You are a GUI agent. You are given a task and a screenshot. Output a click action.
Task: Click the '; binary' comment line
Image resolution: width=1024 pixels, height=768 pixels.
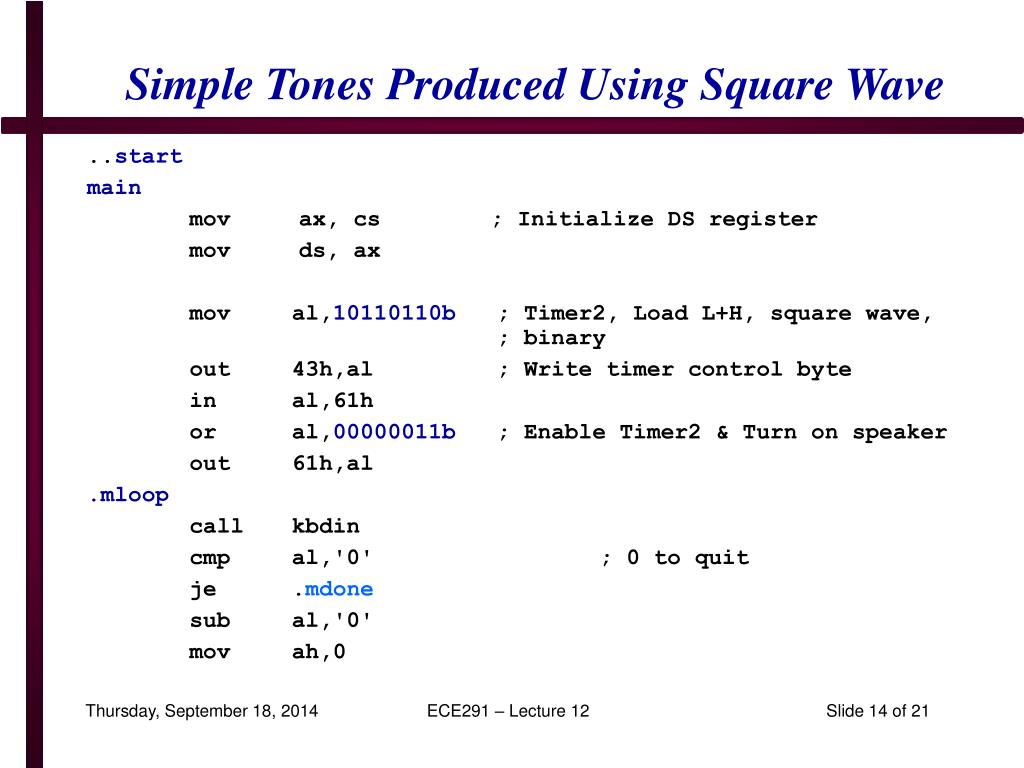552,338
